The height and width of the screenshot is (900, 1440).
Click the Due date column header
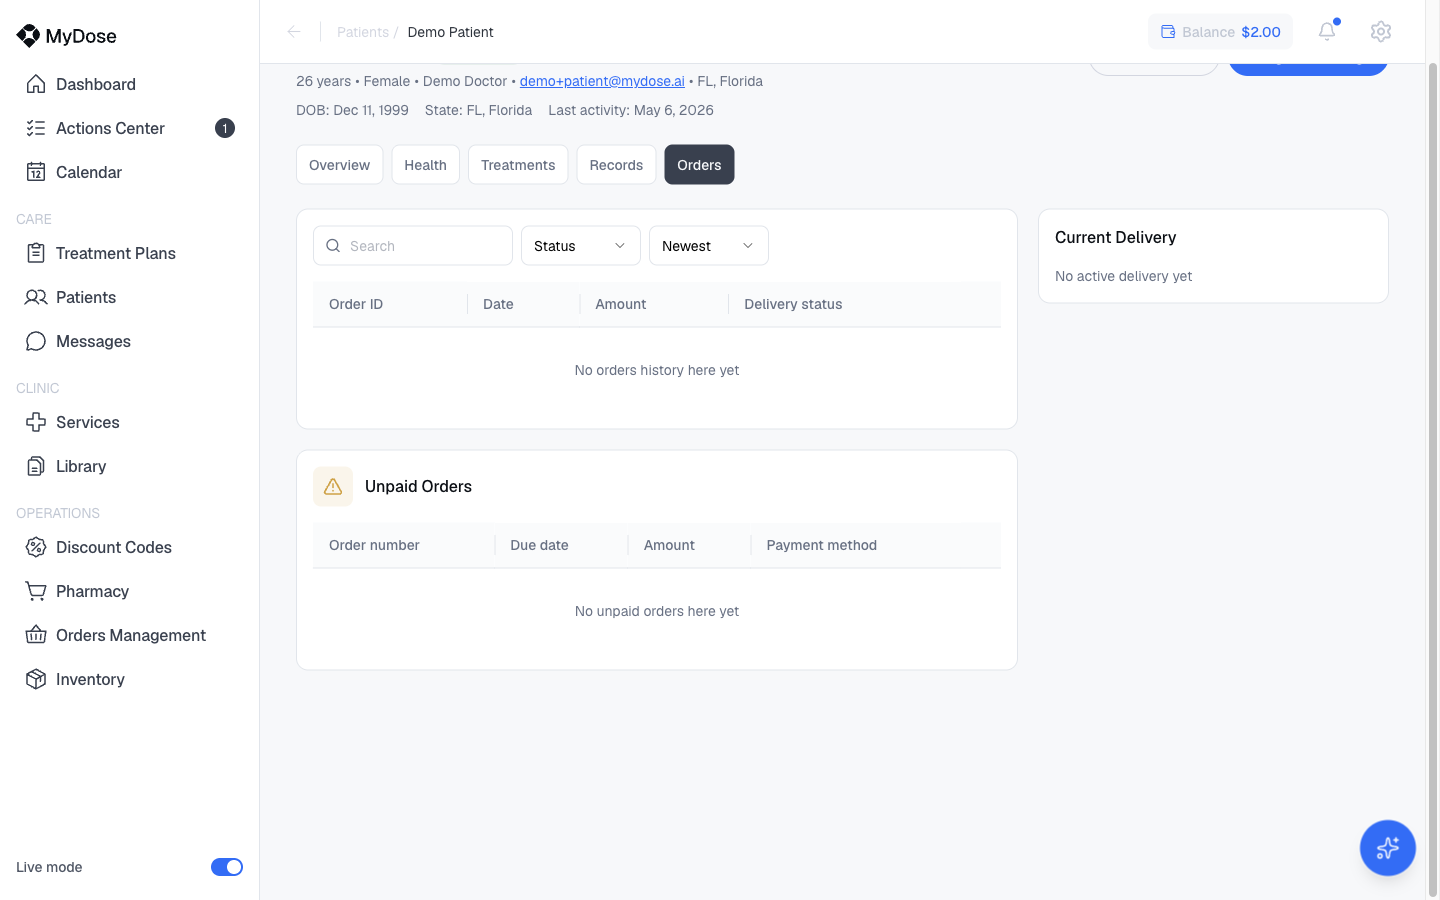[539, 545]
